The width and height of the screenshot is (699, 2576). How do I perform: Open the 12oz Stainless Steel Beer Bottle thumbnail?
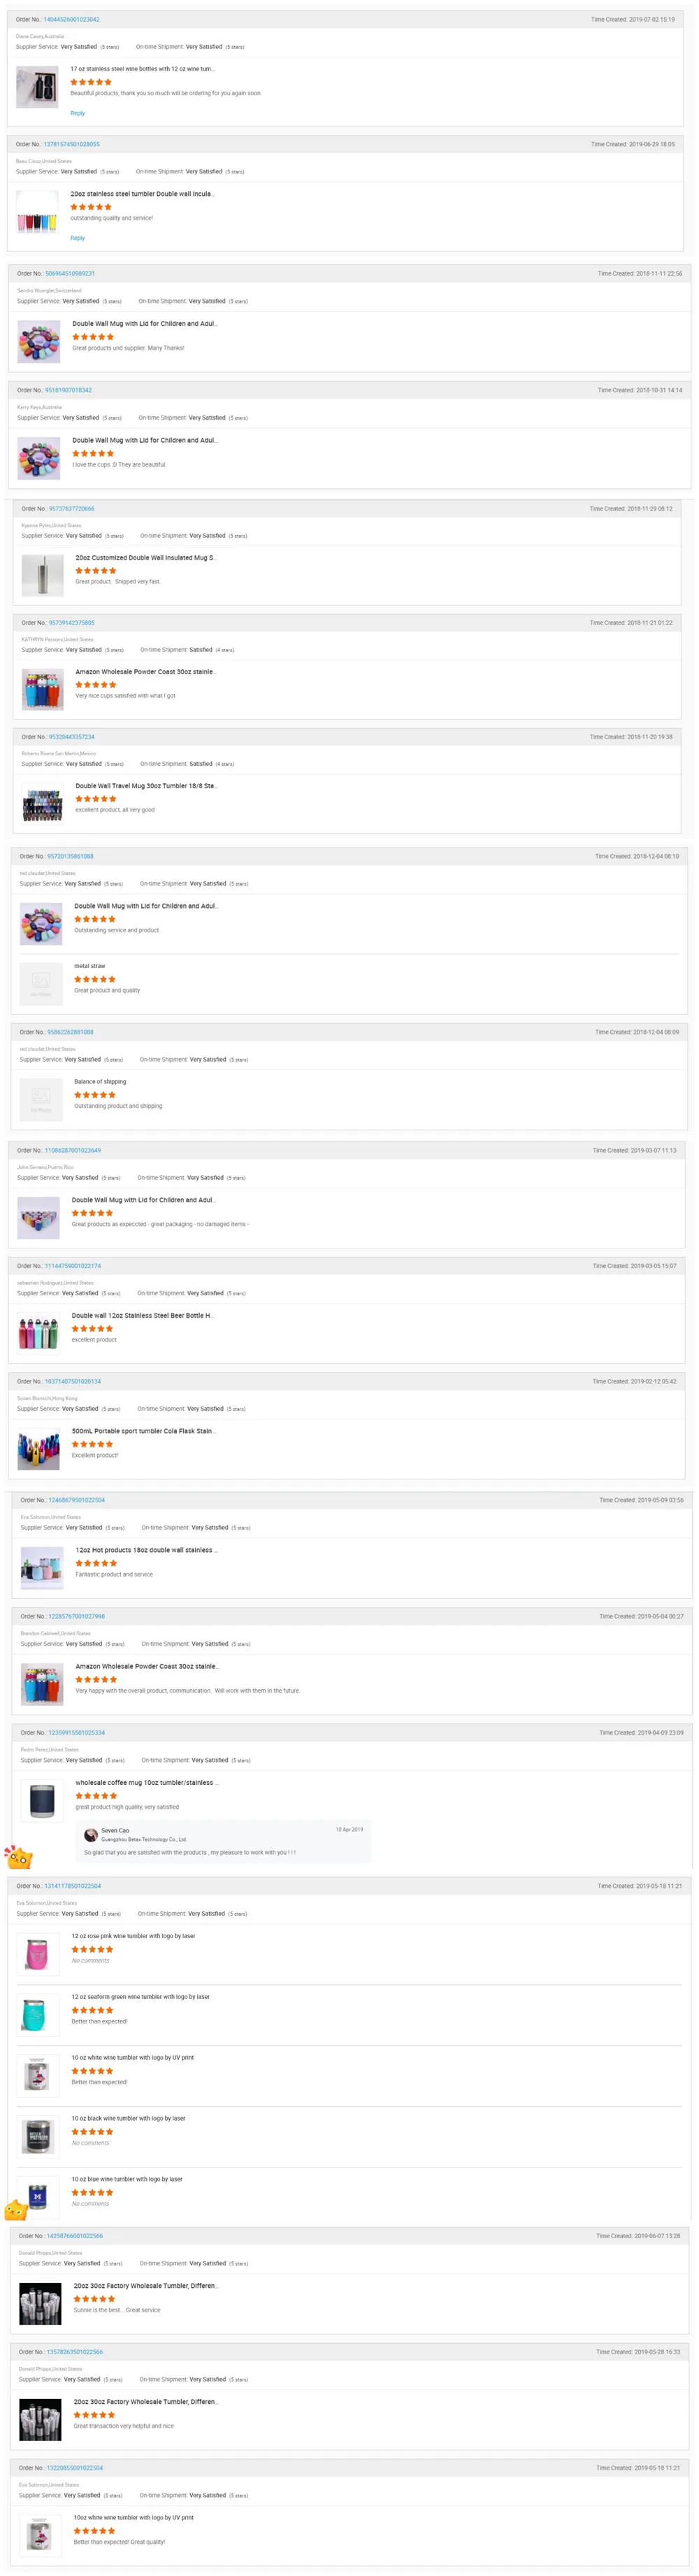[38, 1333]
